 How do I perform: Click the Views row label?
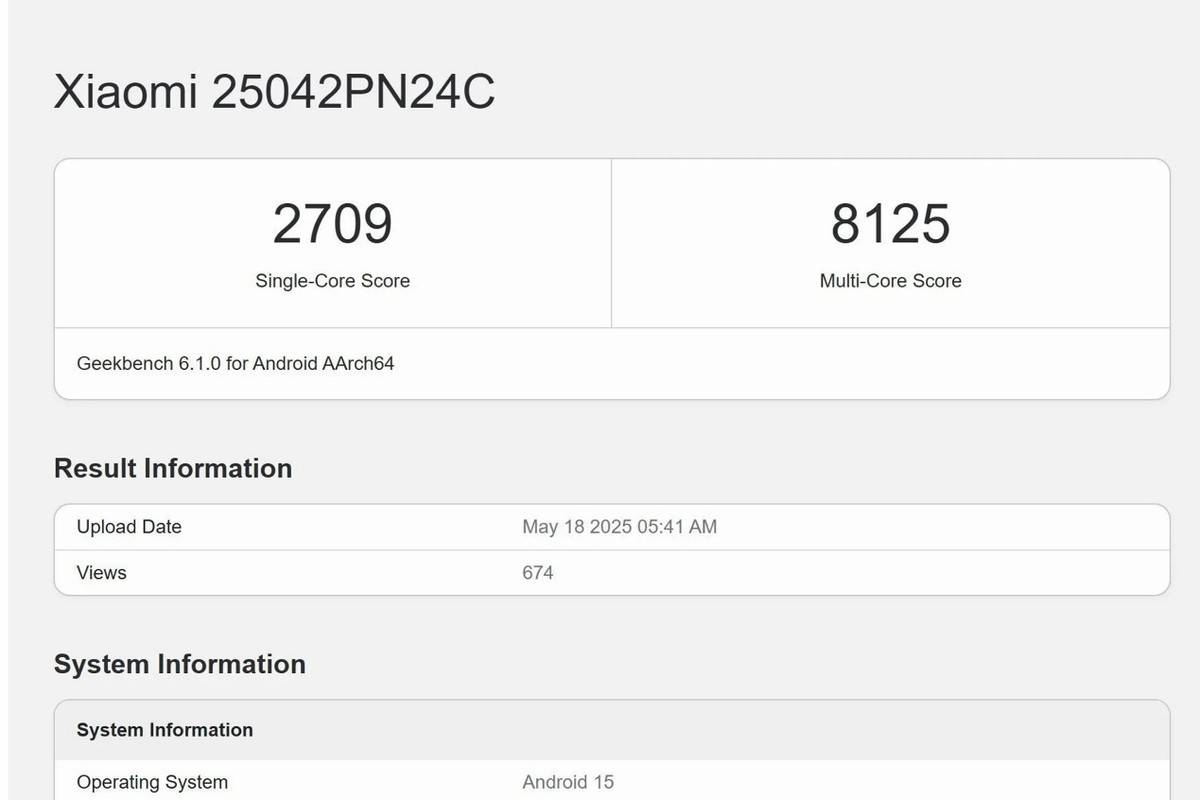[x=101, y=573]
